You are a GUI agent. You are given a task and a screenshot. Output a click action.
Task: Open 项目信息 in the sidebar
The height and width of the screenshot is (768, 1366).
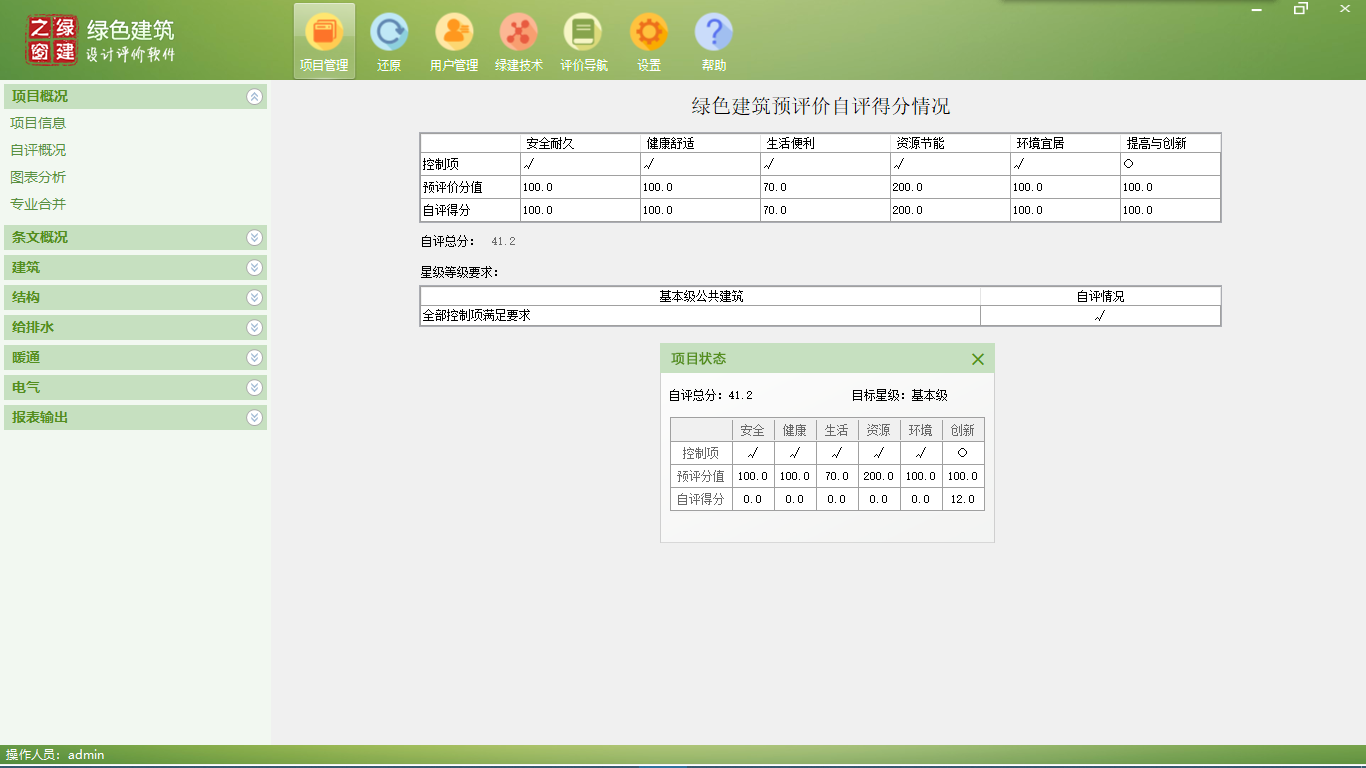click(x=38, y=123)
